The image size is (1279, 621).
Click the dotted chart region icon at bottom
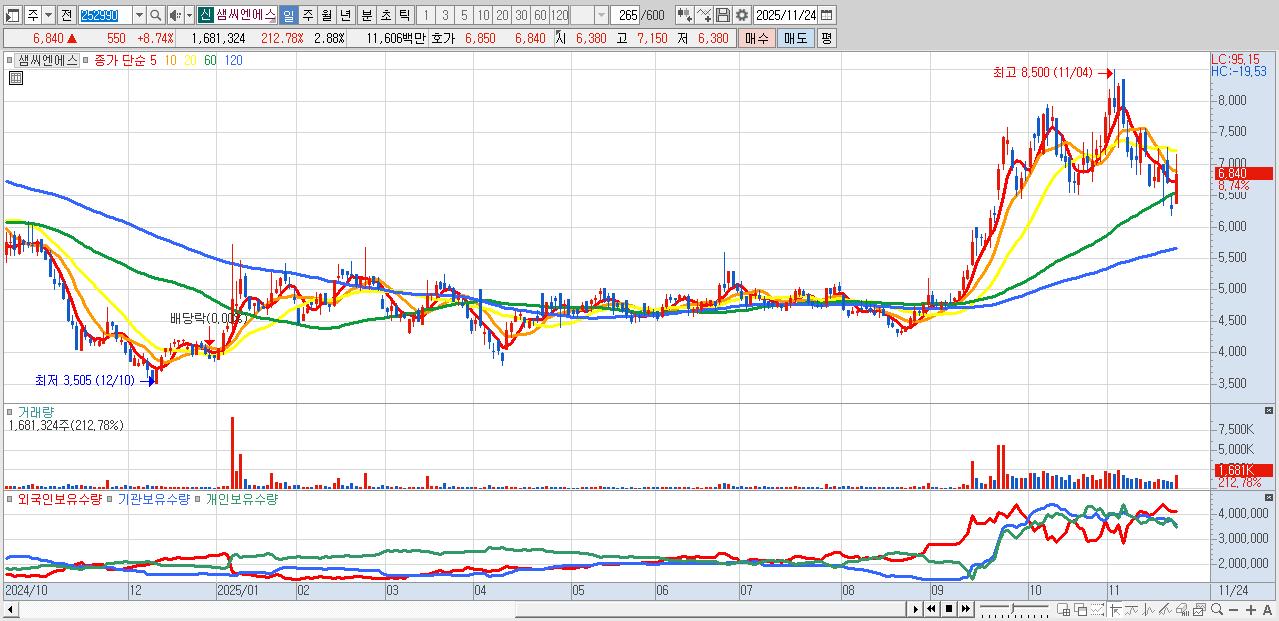click(x=1098, y=609)
